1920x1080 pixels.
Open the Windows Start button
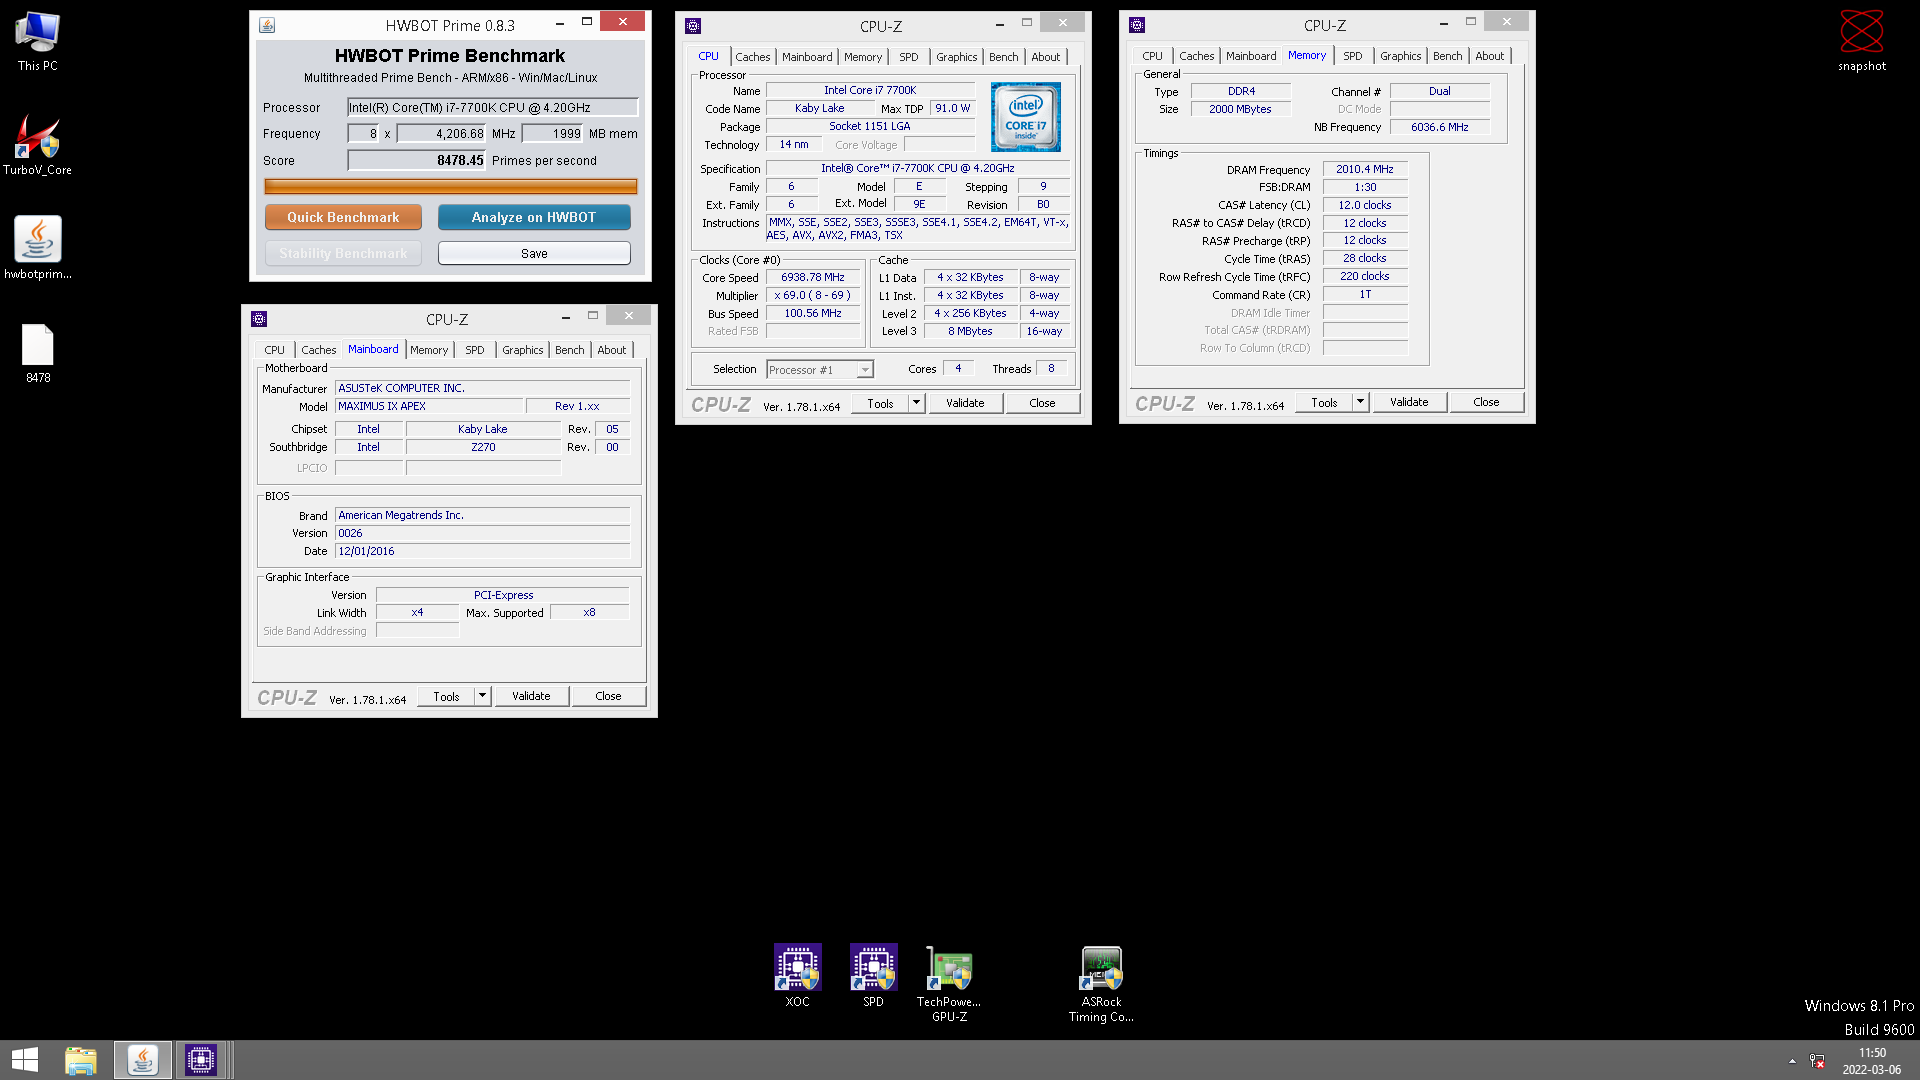pyautogui.click(x=25, y=1060)
